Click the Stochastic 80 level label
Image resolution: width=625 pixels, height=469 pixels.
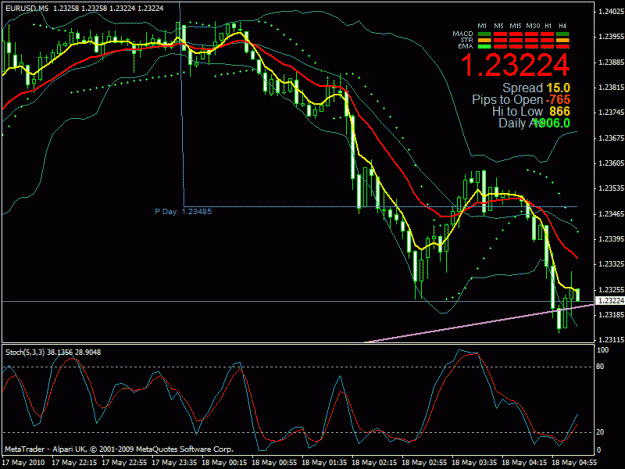click(601, 367)
